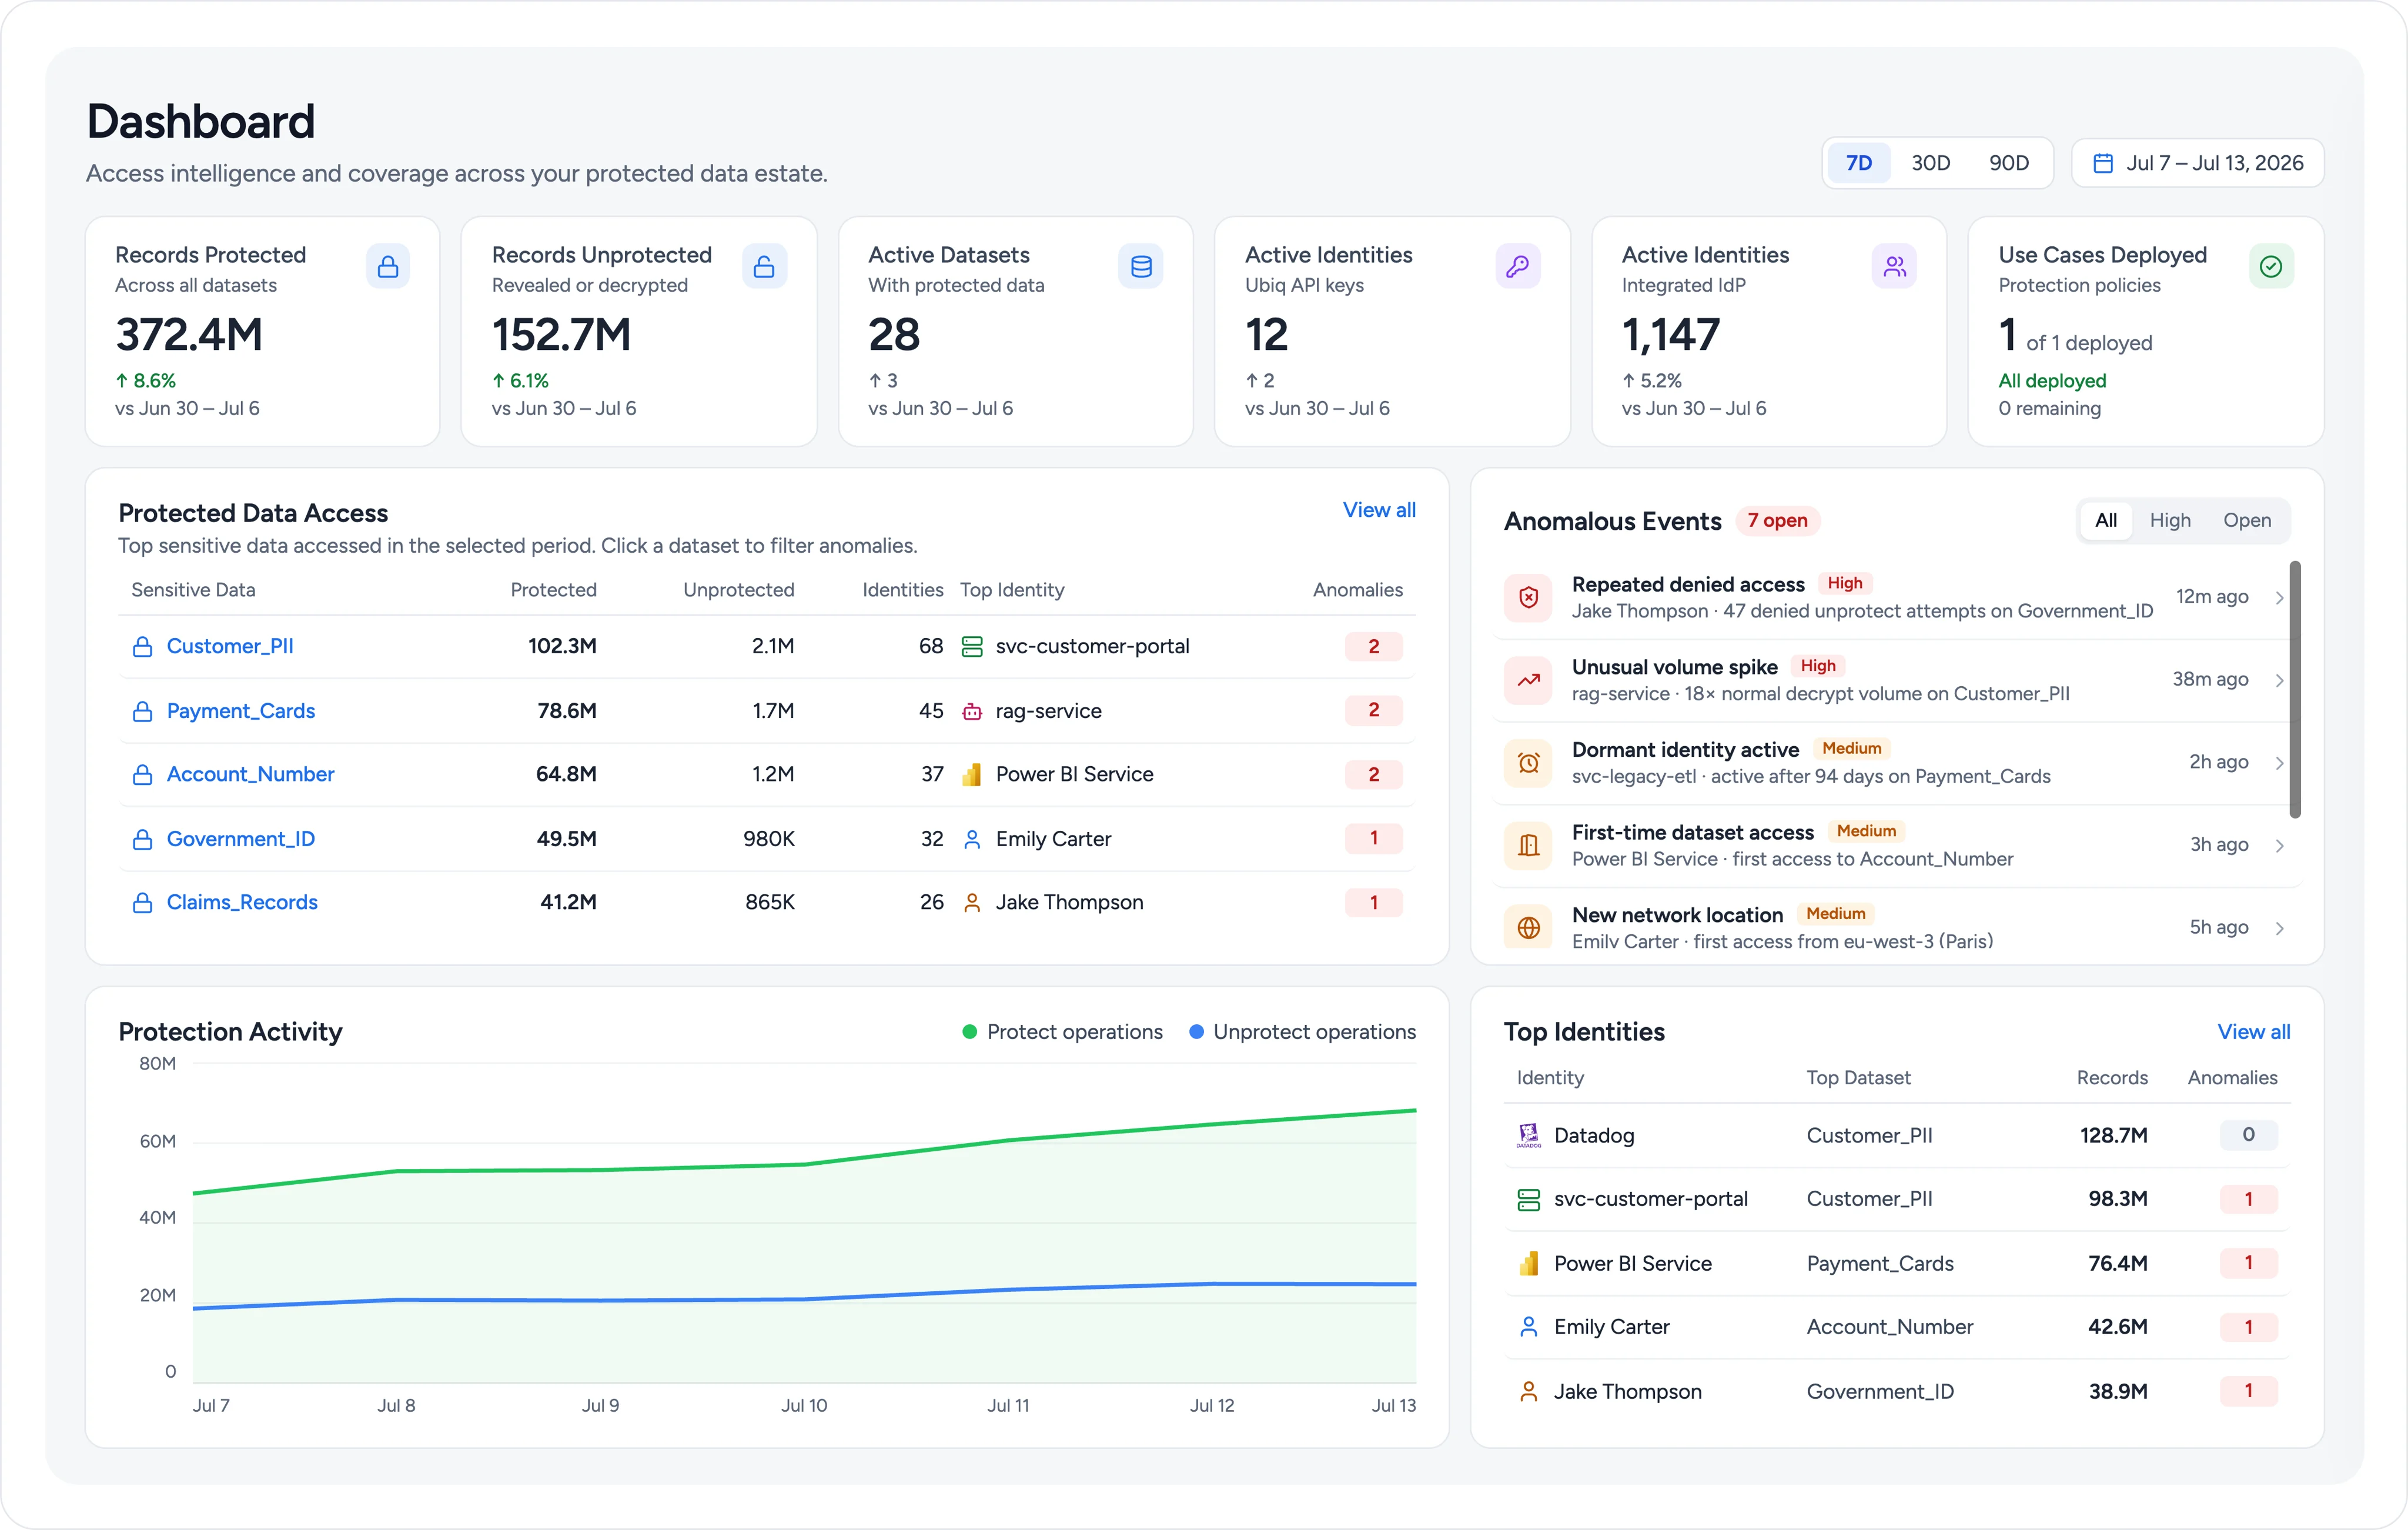Screen dimensions: 2408x1530
Task: Click the rag-service bot icon
Action: coord(971,711)
